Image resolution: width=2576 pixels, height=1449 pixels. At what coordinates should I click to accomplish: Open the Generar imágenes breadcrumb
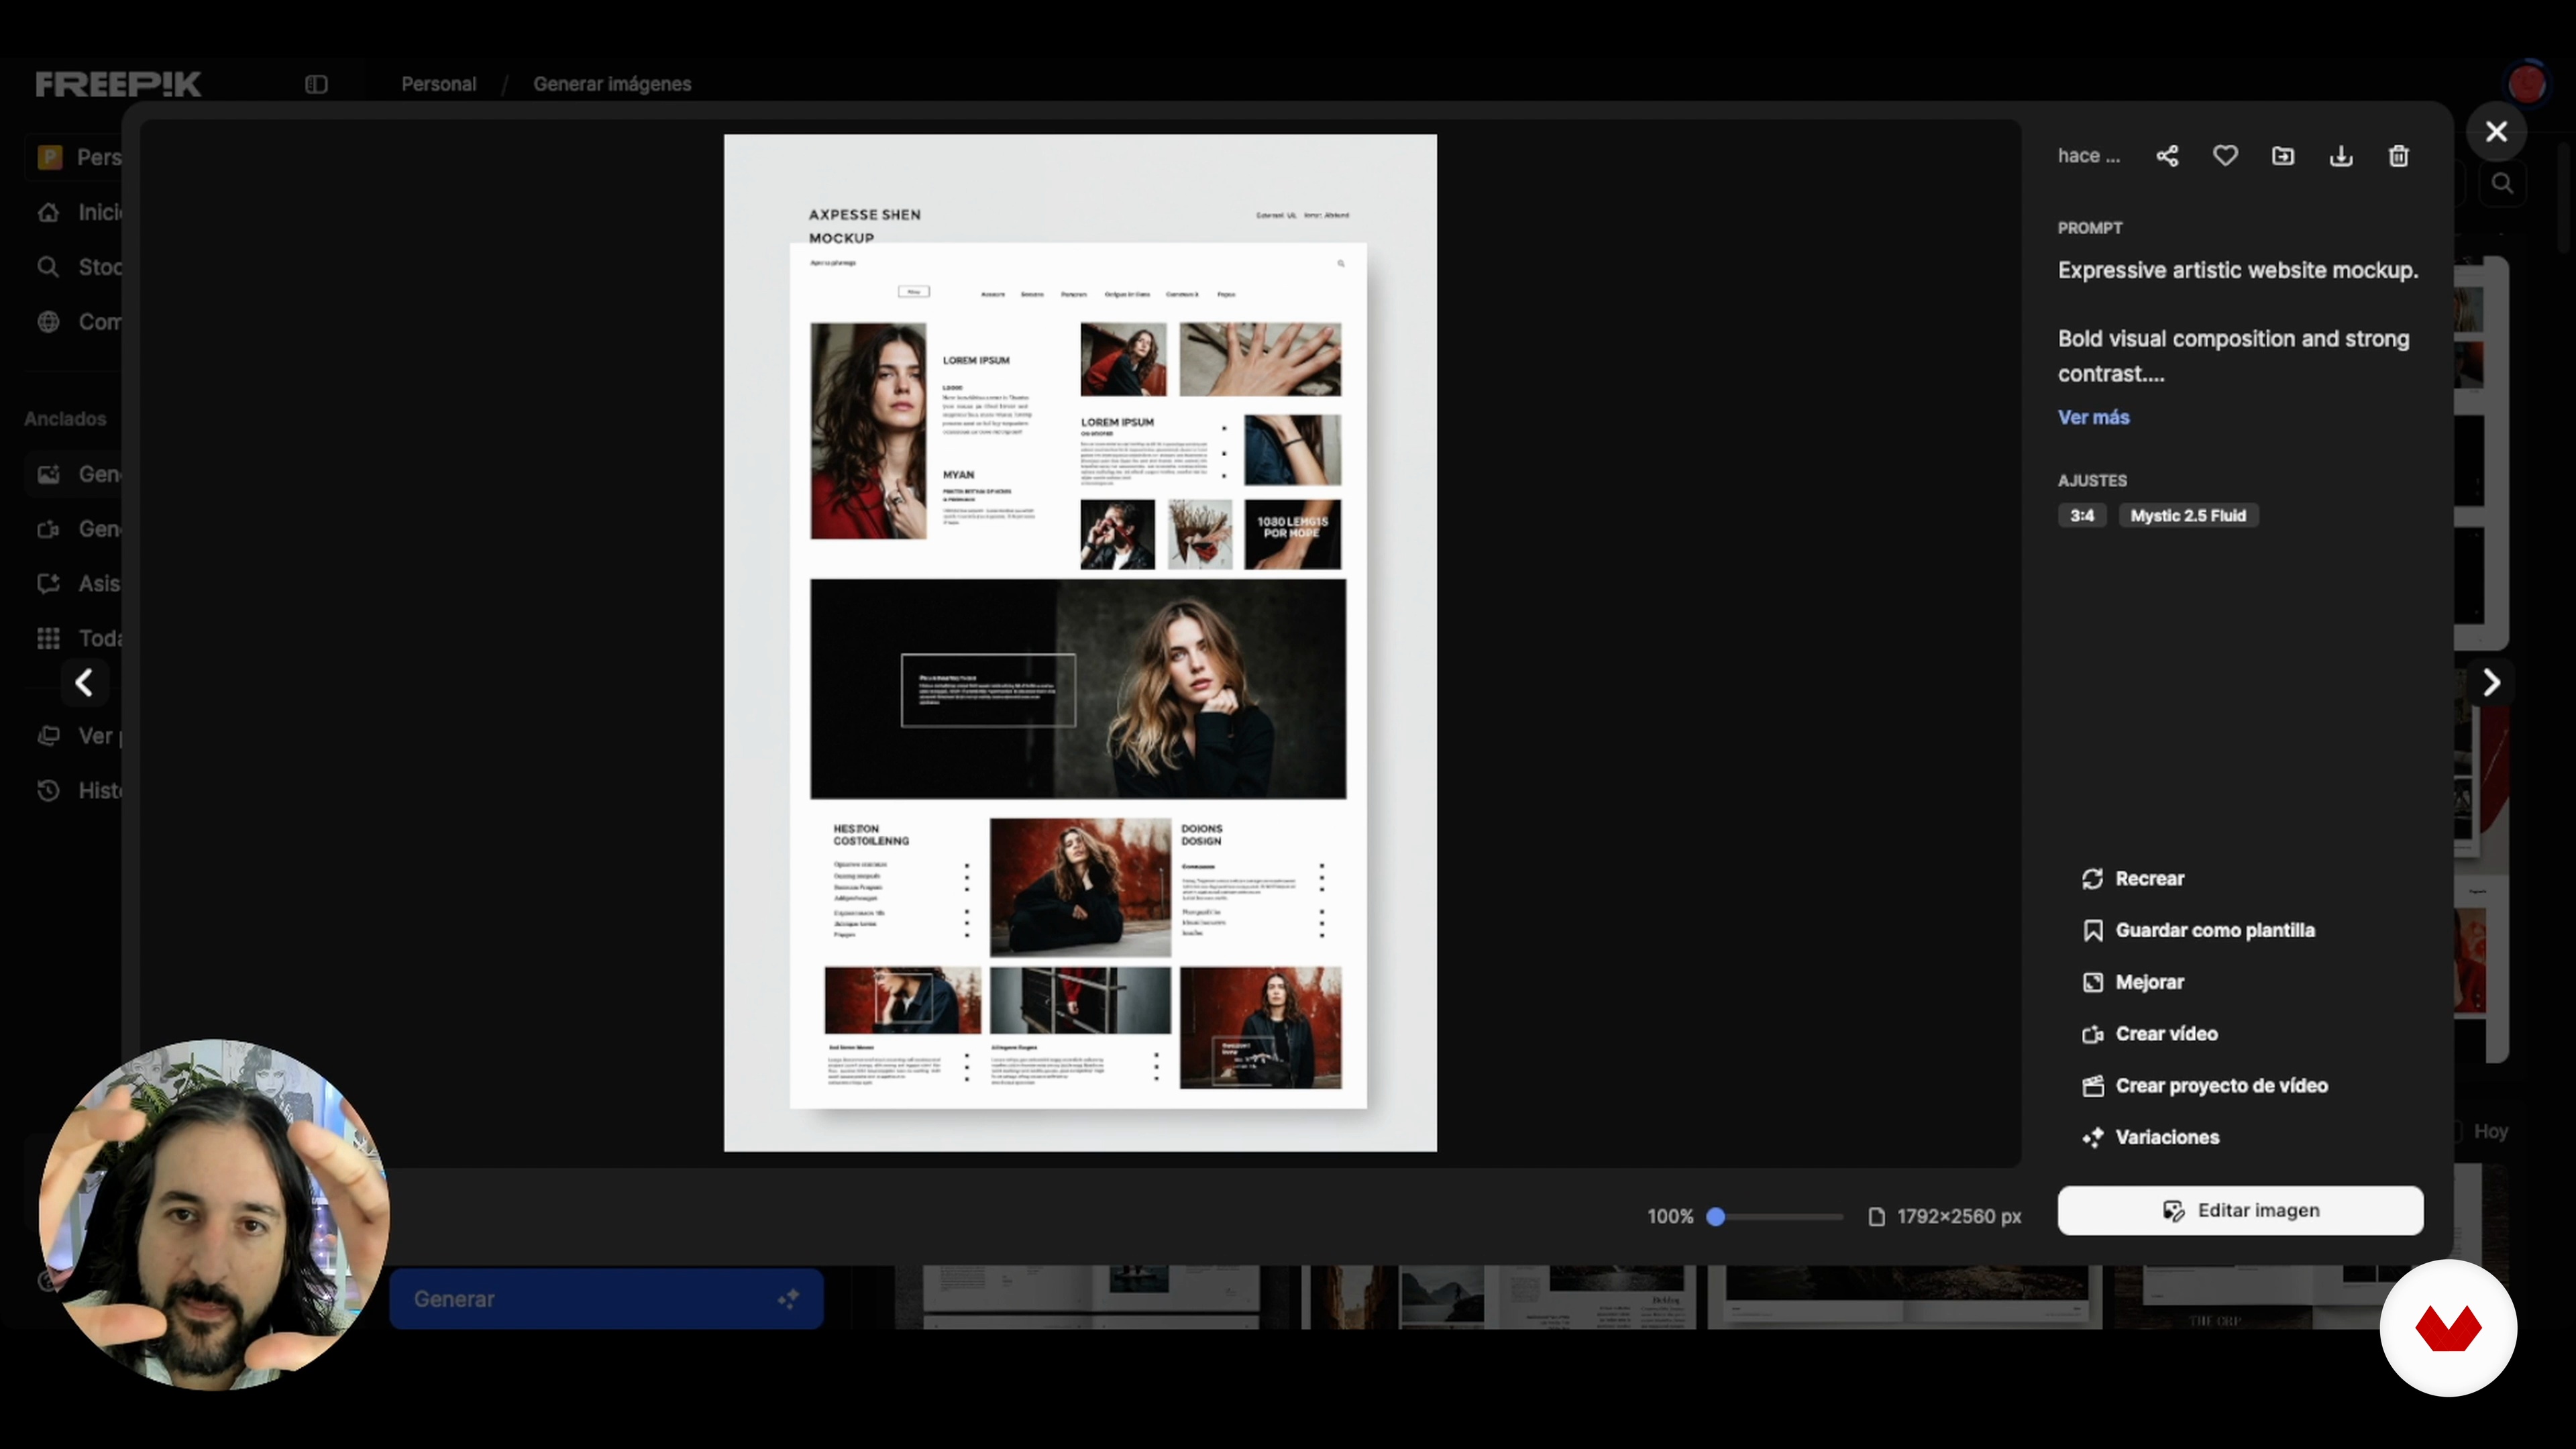coord(612,84)
